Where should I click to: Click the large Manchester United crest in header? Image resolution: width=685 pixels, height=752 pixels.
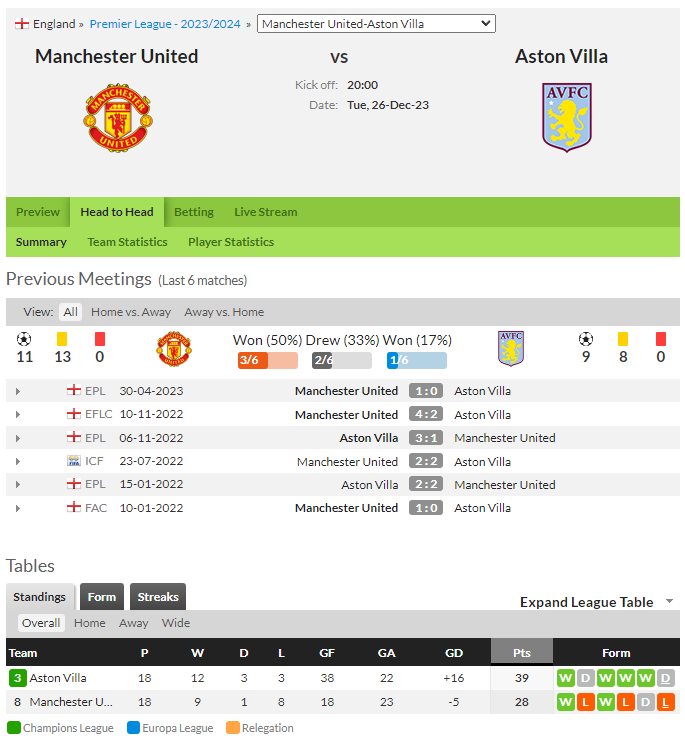[118, 118]
